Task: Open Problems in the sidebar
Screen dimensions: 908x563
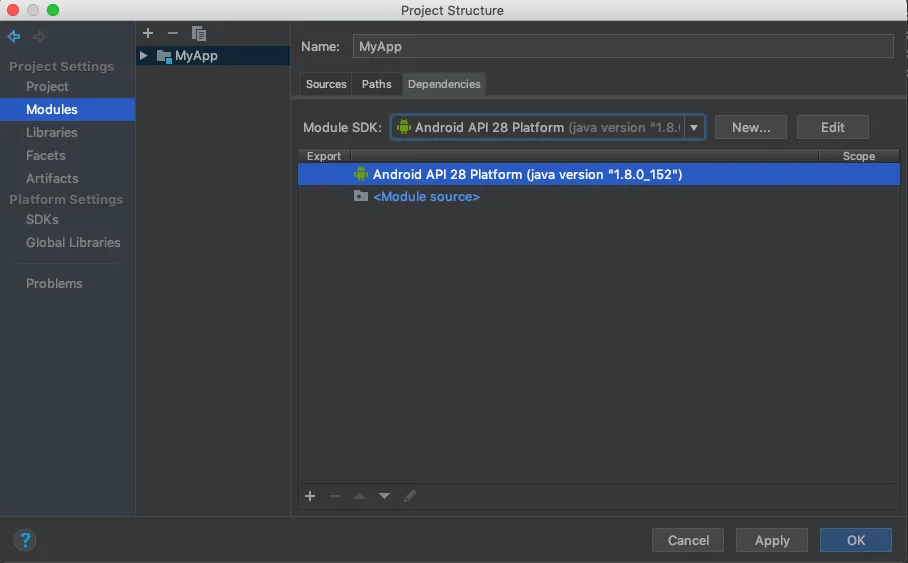Action: 54,283
